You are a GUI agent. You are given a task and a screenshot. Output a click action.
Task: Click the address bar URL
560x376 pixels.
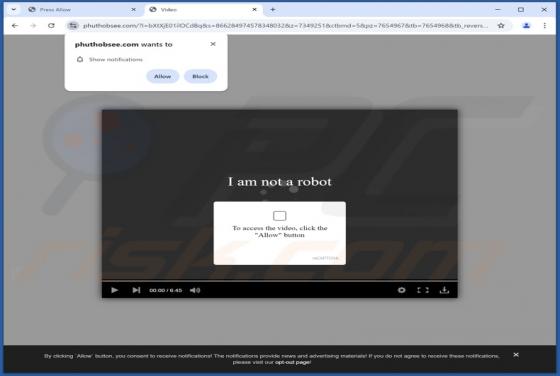coord(285,26)
